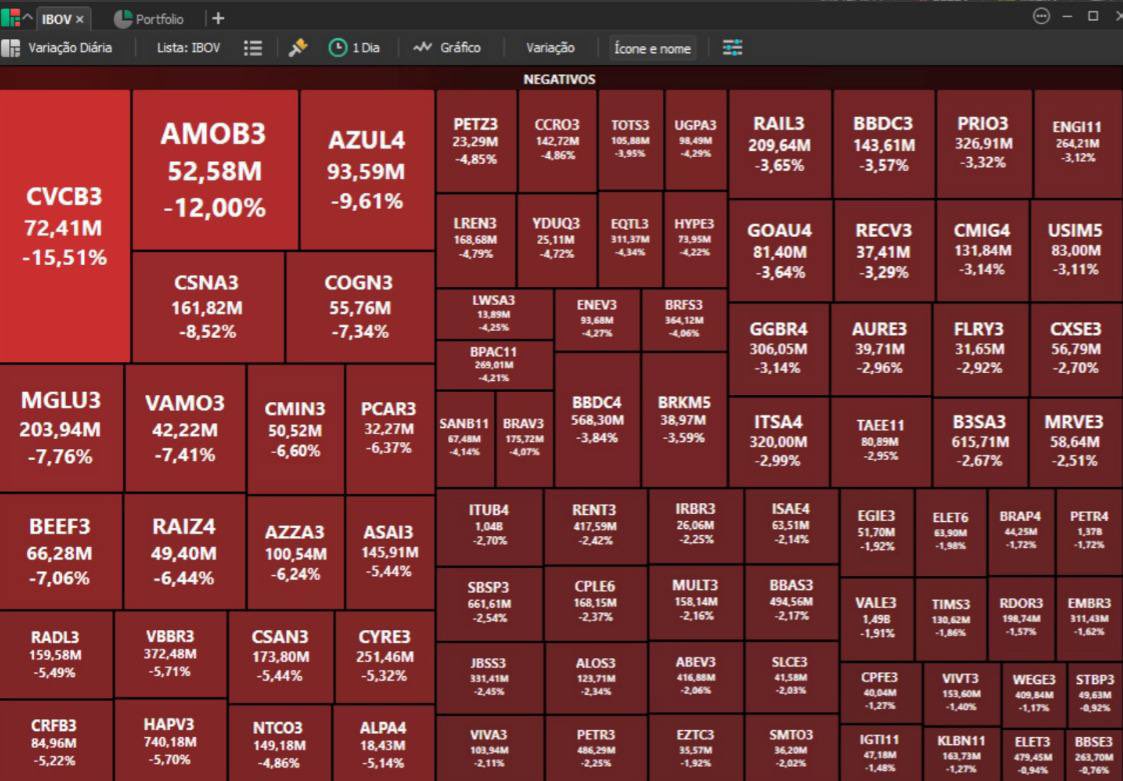1123x781 pixels.
Task: Select the TOTS3 tile
Action: point(630,140)
